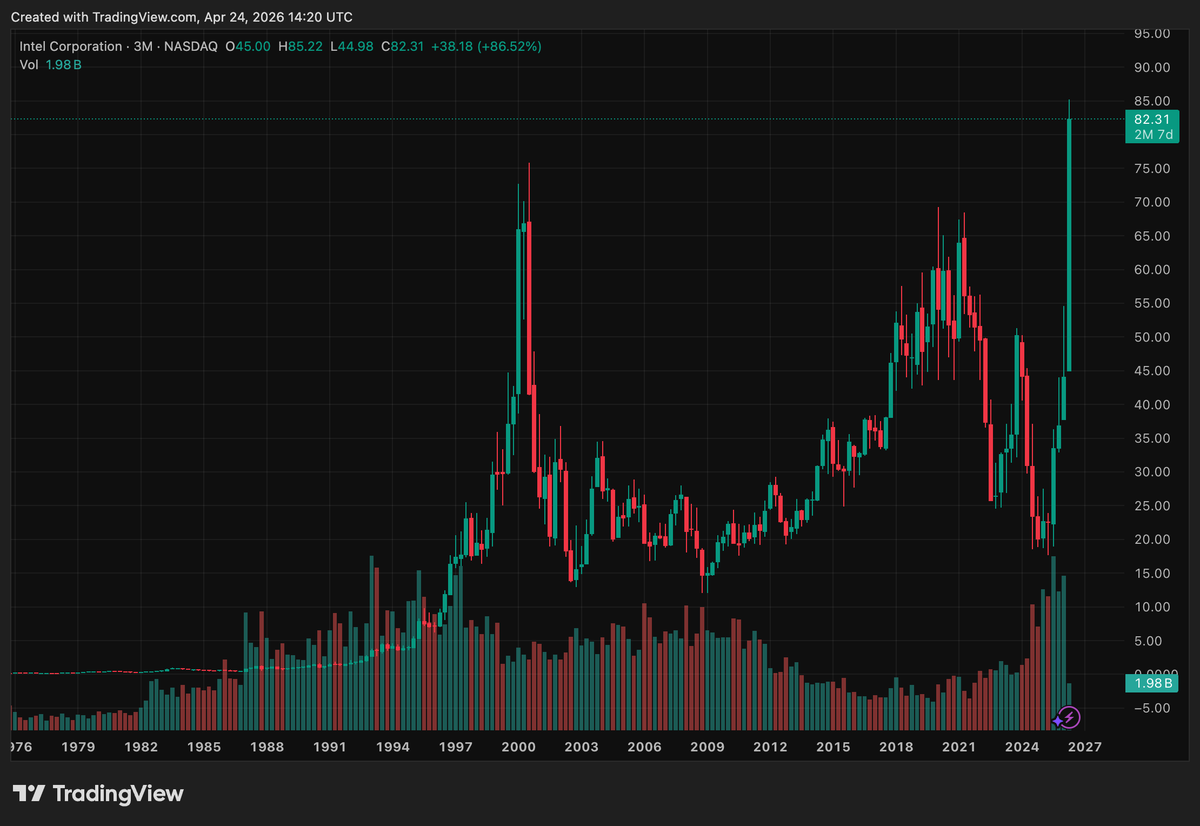This screenshot has height=826, width=1200.
Task: Click the latest tall green candle body
Action: (1069, 245)
